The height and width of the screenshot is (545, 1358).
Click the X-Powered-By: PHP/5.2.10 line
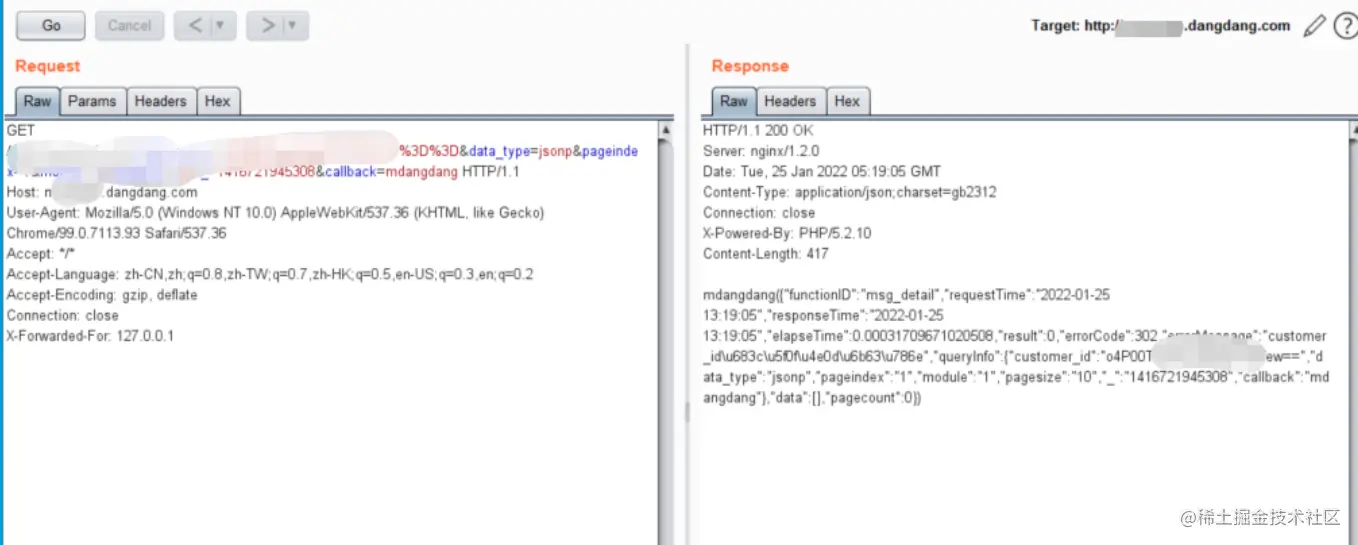pos(787,233)
